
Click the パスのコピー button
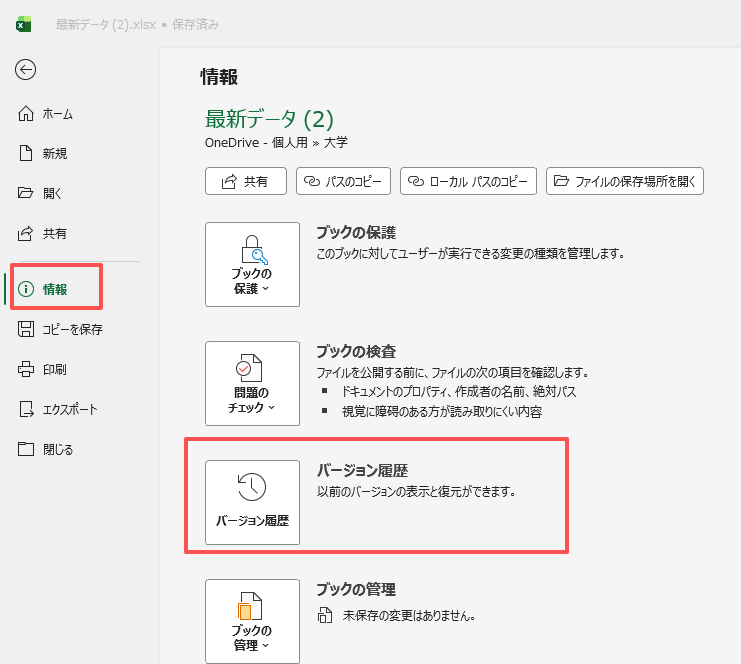click(344, 181)
